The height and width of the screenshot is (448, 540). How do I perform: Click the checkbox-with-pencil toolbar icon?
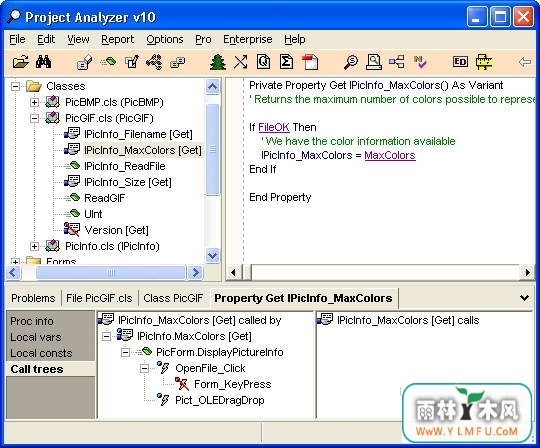click(132, 62)
